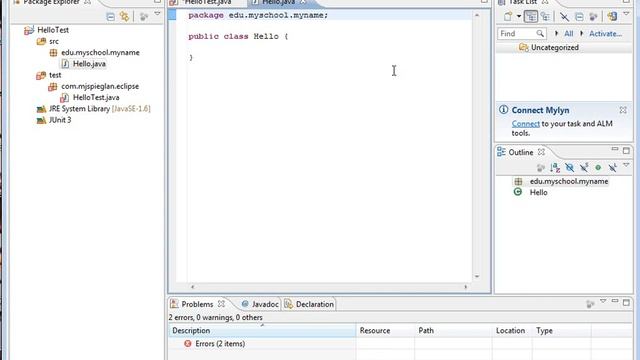The width and height of the screenshot is (640, 360).
Task: Select Hello class in Outline
Action: [x=538, y=192]
